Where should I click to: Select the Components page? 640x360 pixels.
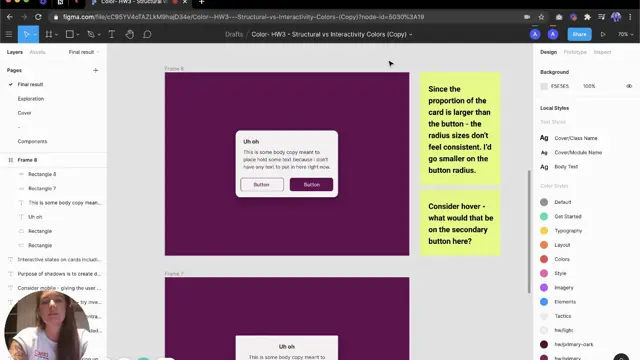pyautogui.click(x=32, y=142)
